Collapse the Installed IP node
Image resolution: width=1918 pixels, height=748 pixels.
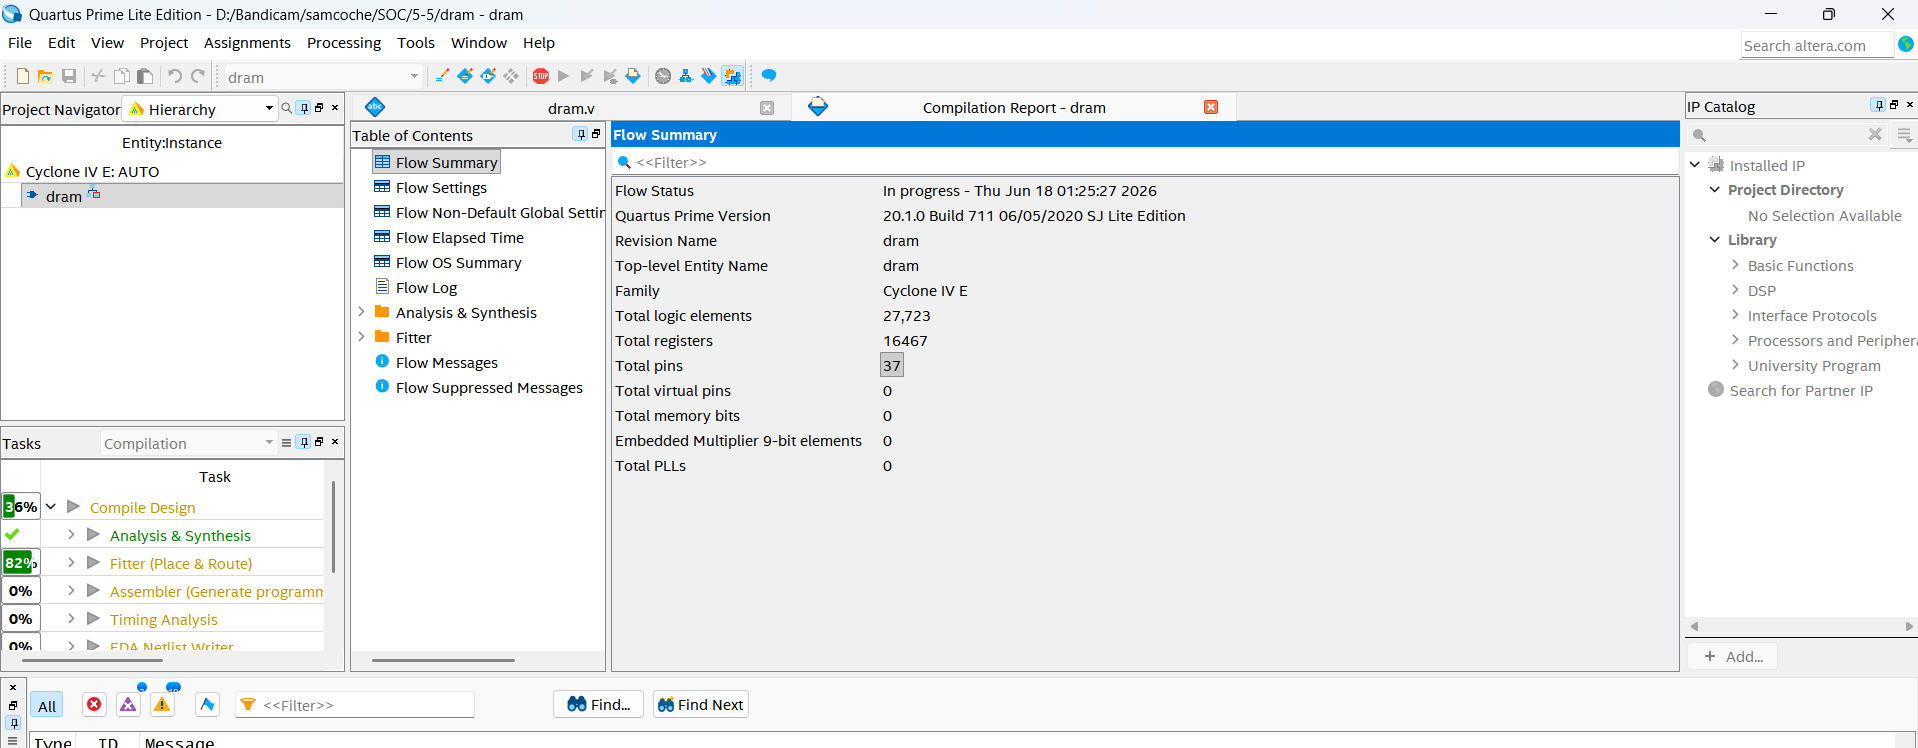(x=1695, y=164)
